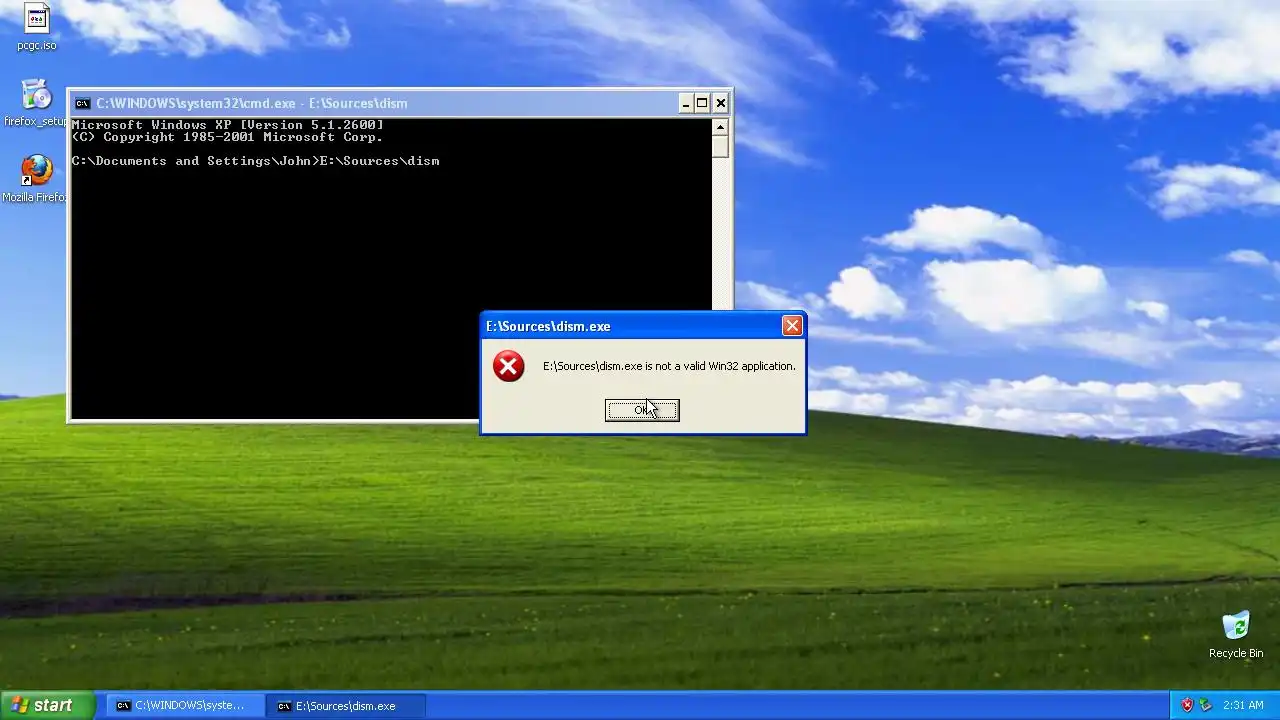Select the Recycle Bin desktop icon
The height and width of the screenshot is (720, 1280).
coord(1236,635)
